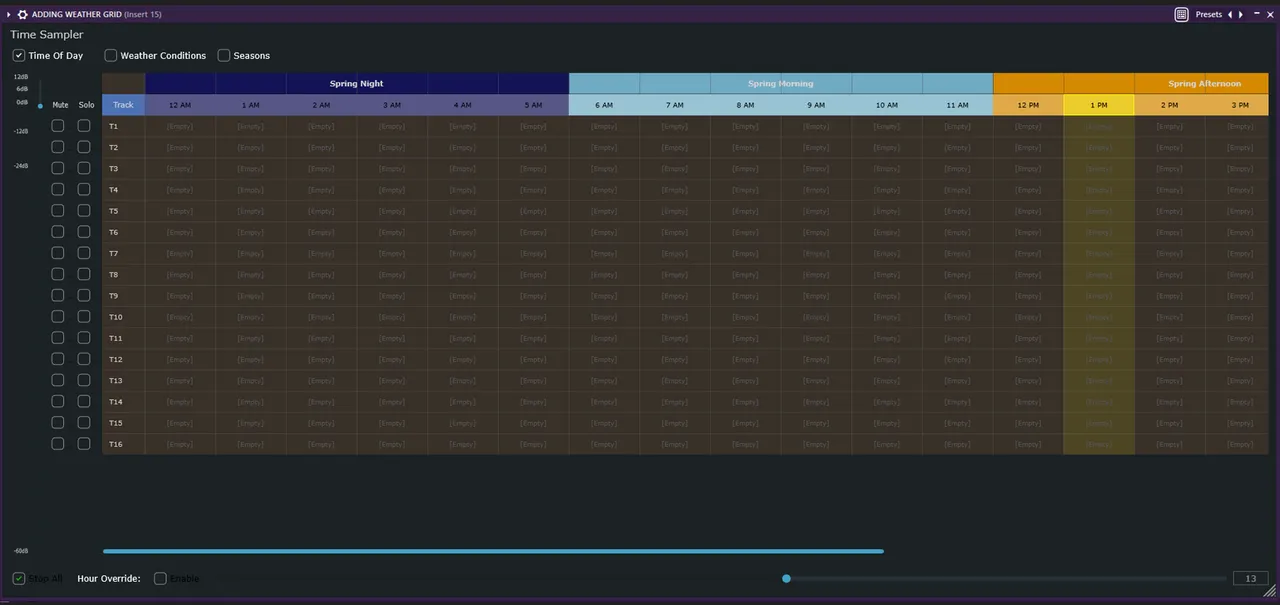Select the Spring Afternoon section header

1205,83
